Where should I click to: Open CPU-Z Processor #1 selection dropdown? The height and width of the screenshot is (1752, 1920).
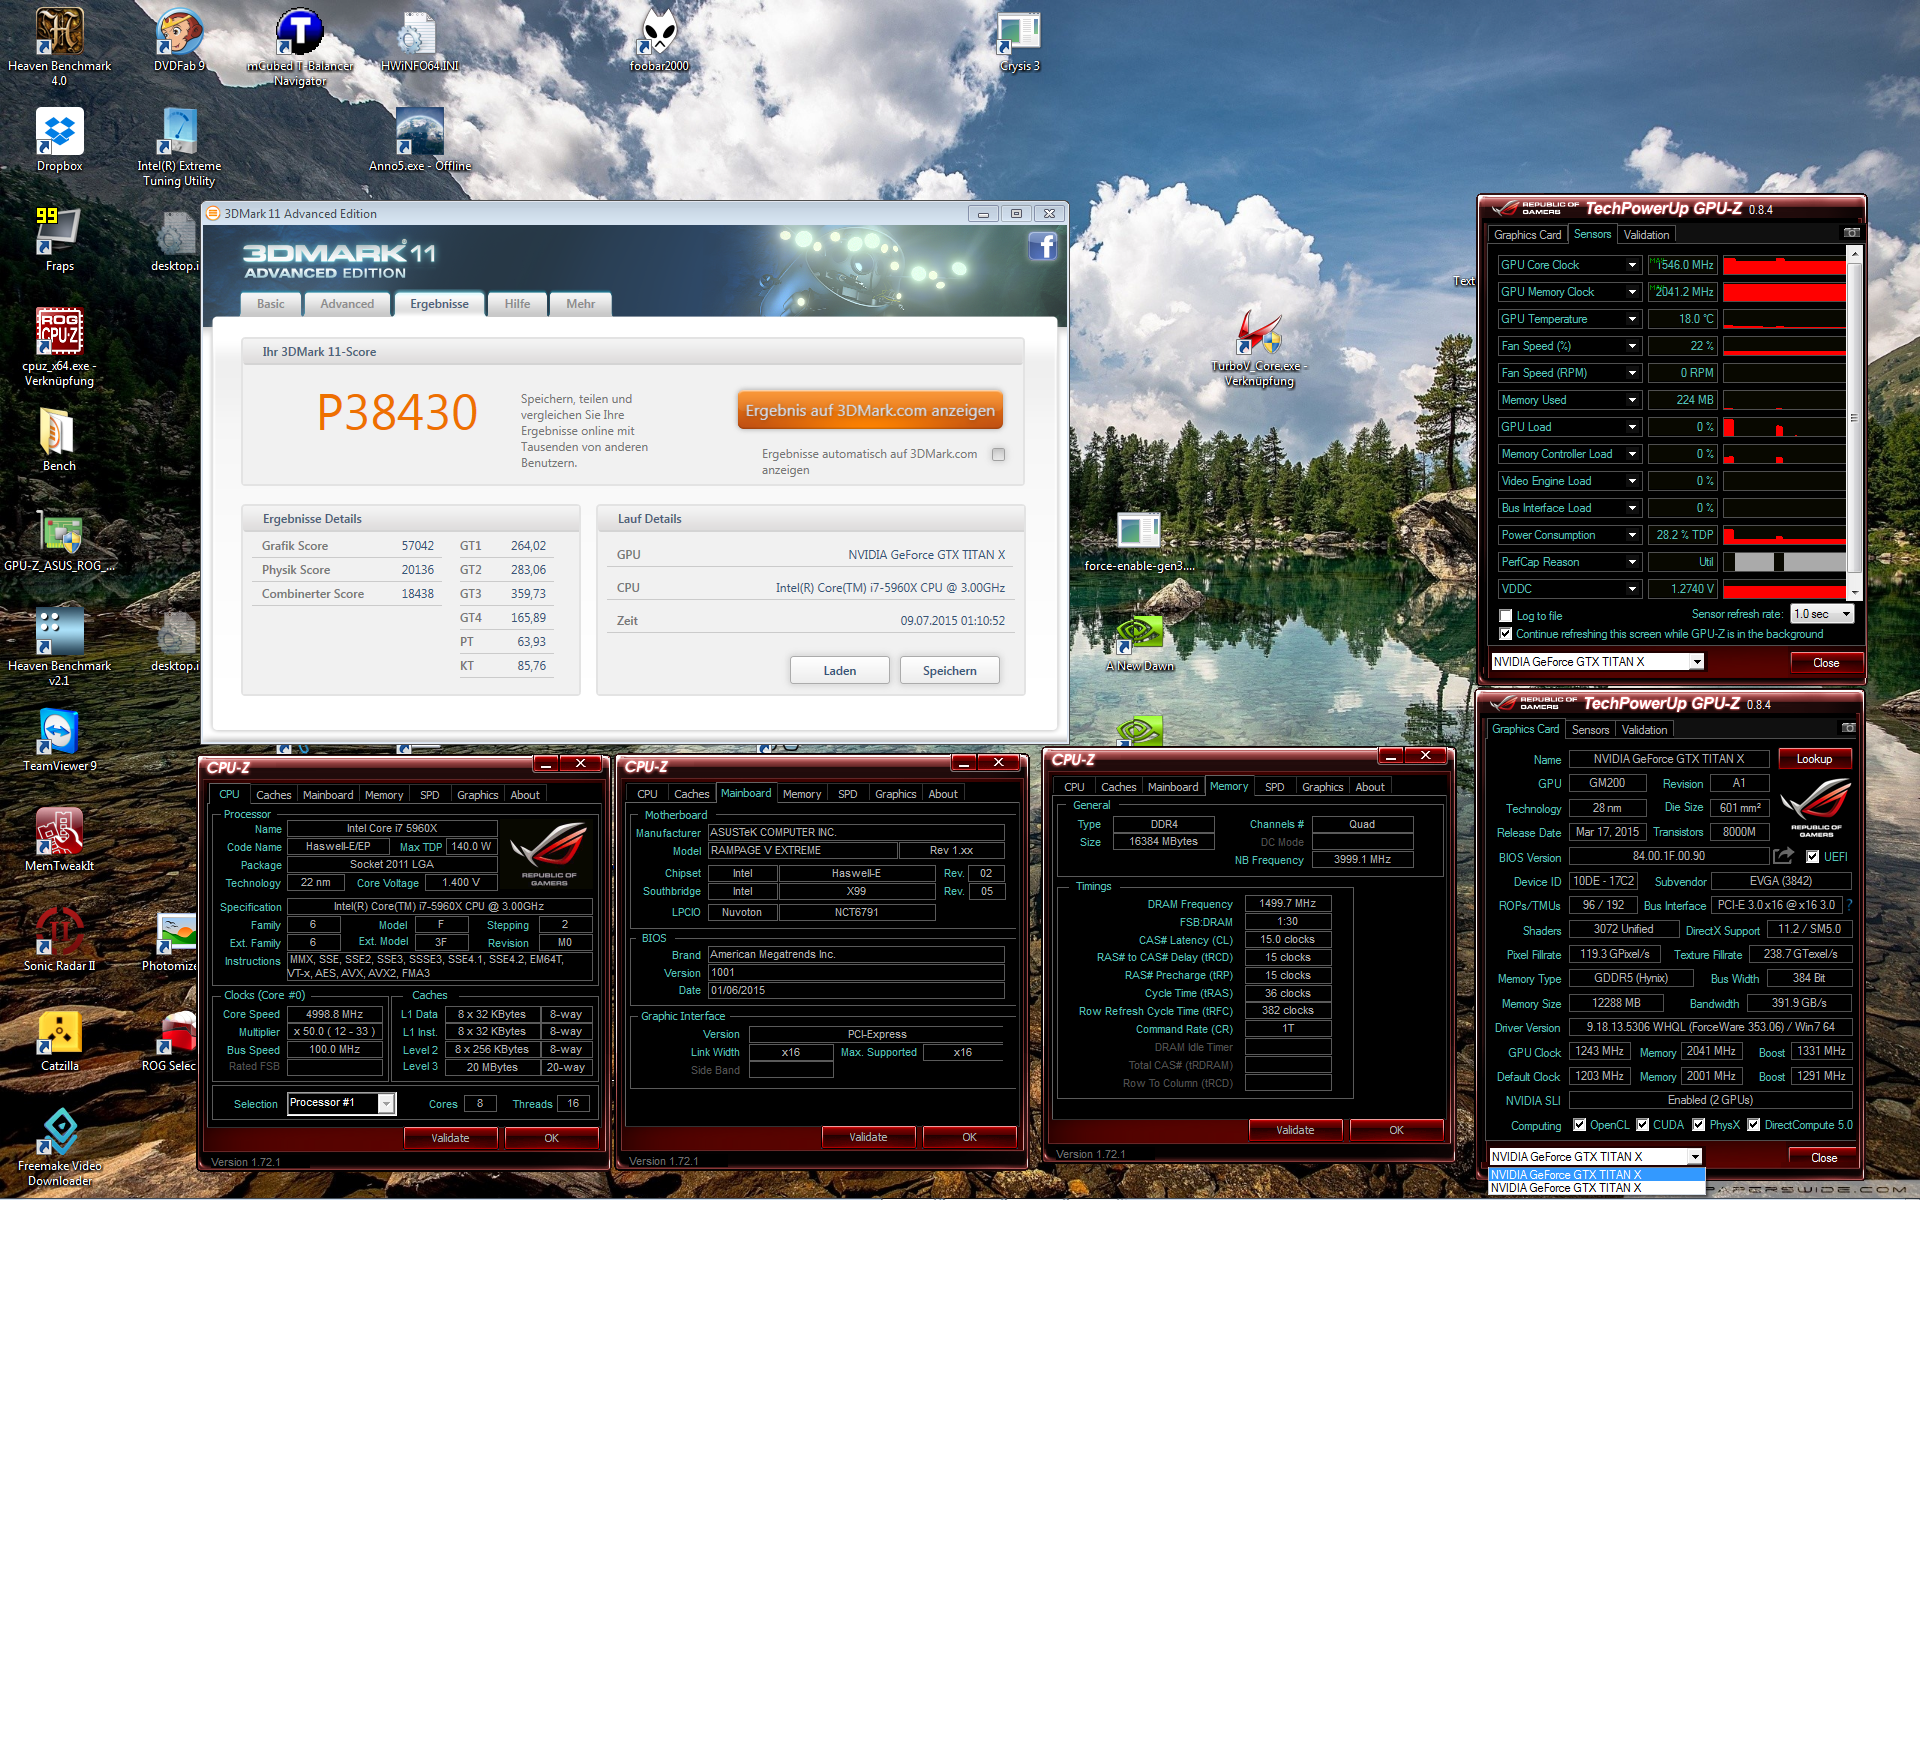pos(342,1103)
